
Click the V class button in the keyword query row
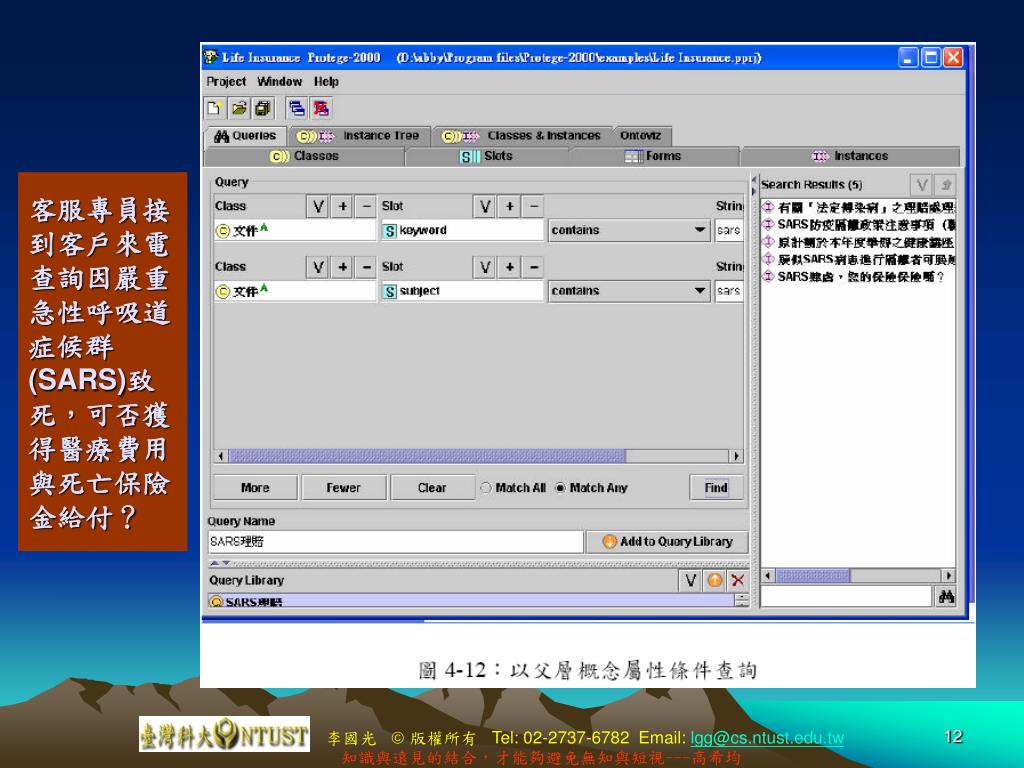pos(318,206)
